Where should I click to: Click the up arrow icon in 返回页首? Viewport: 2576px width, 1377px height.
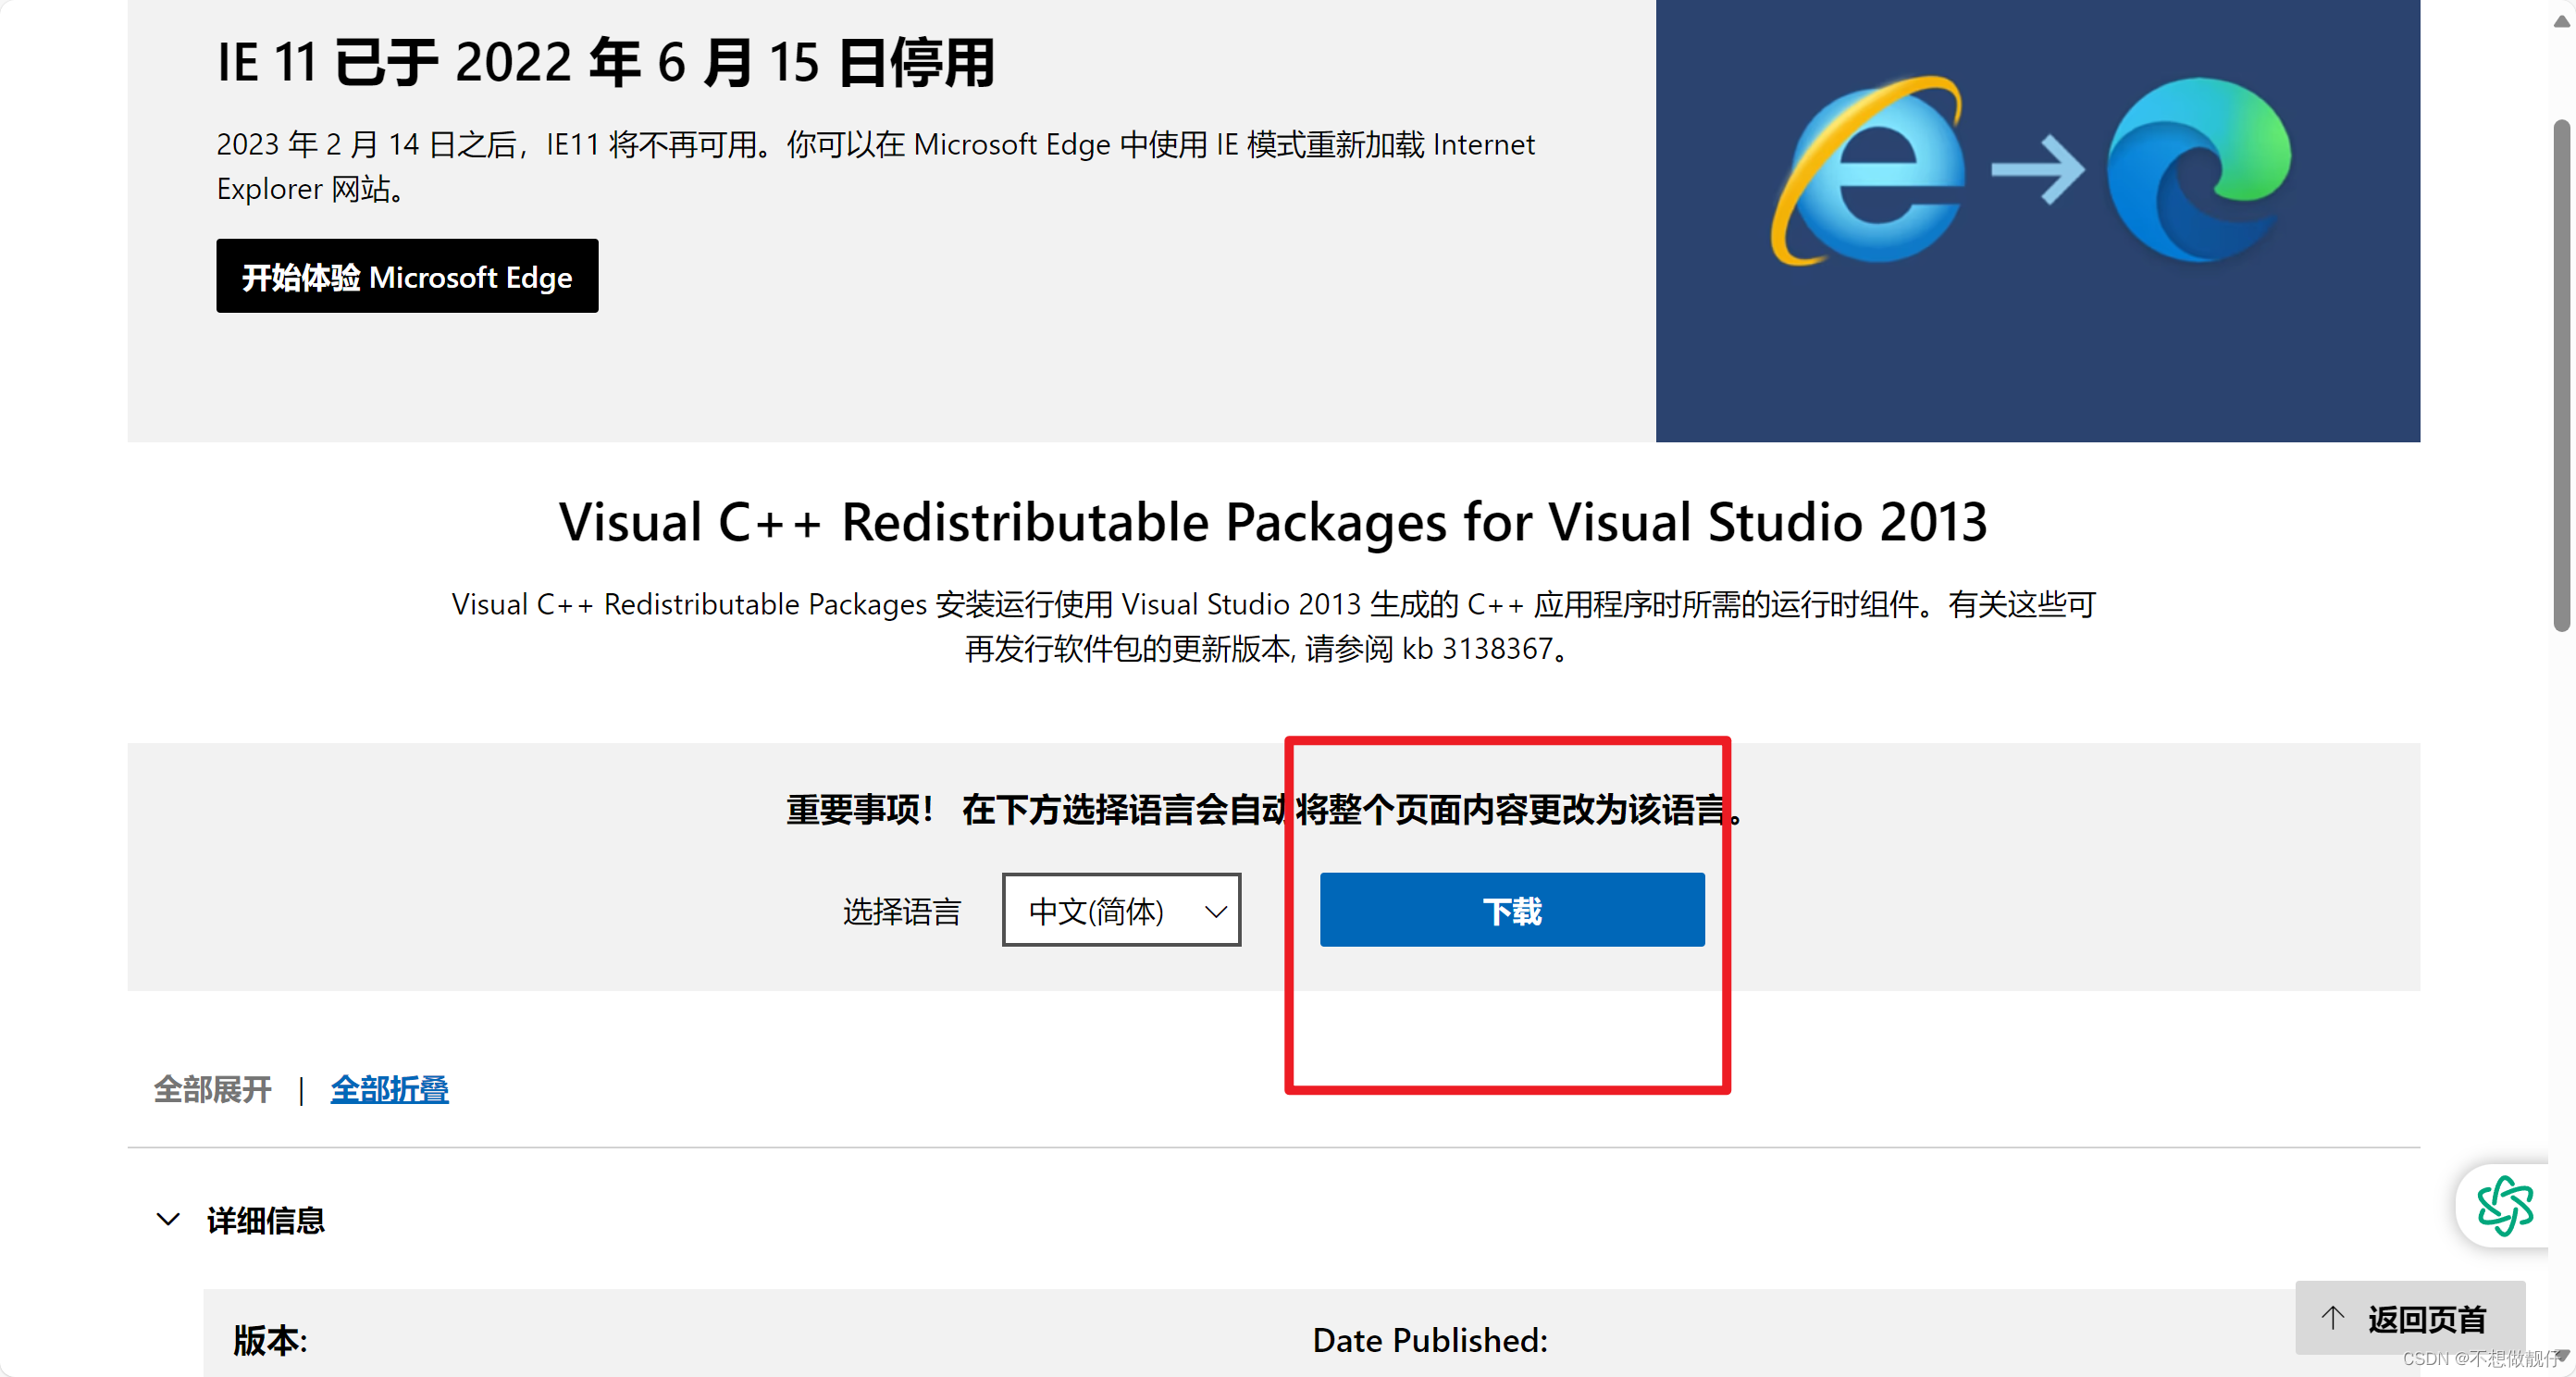[2333, 1318]
